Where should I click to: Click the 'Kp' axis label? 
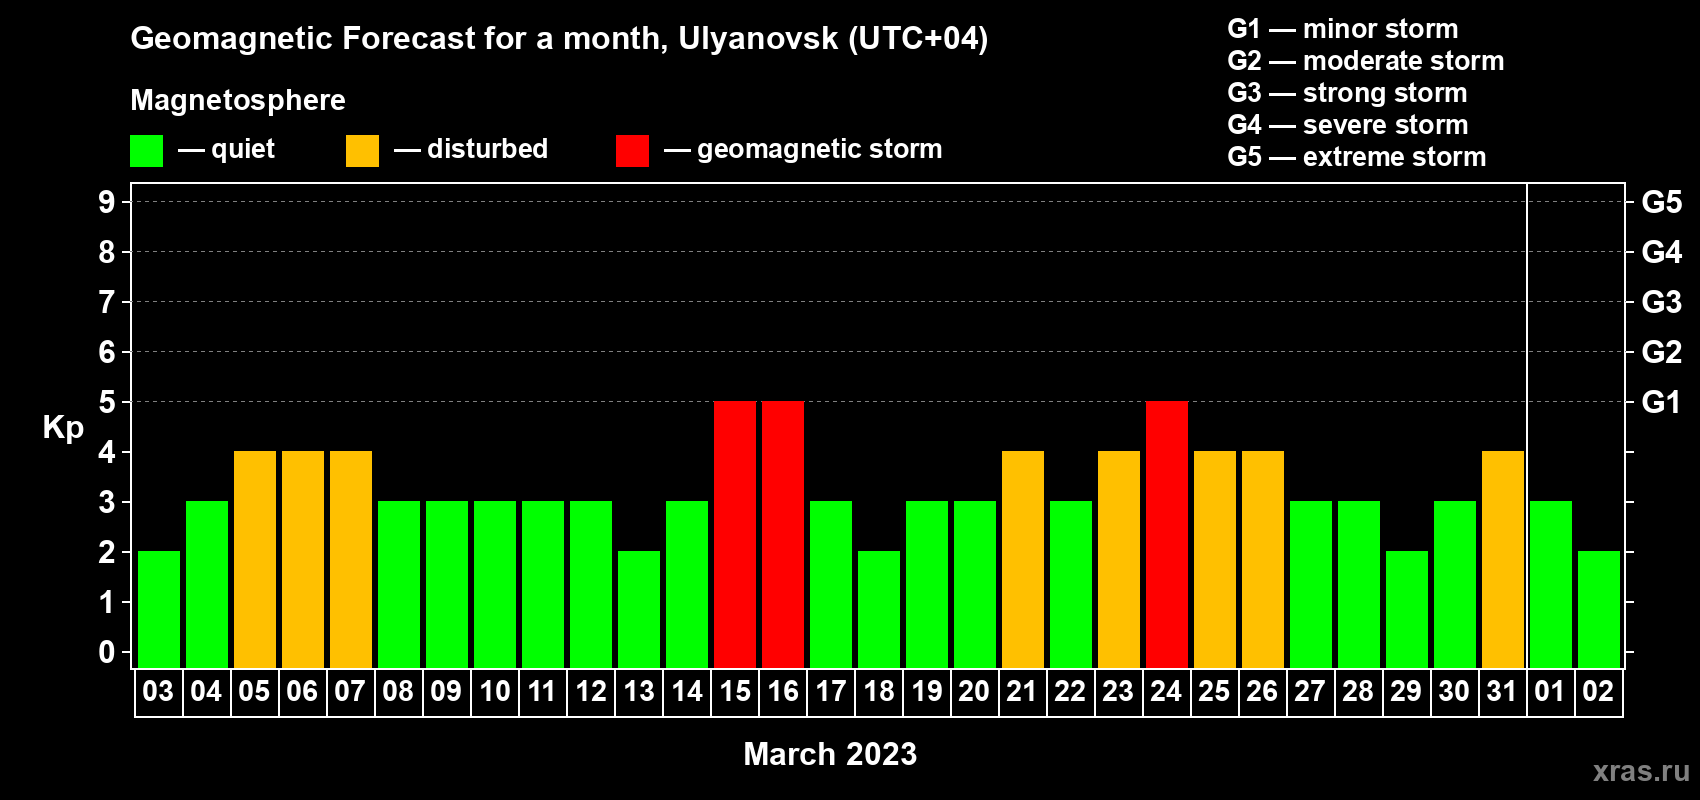pos(63,428)
